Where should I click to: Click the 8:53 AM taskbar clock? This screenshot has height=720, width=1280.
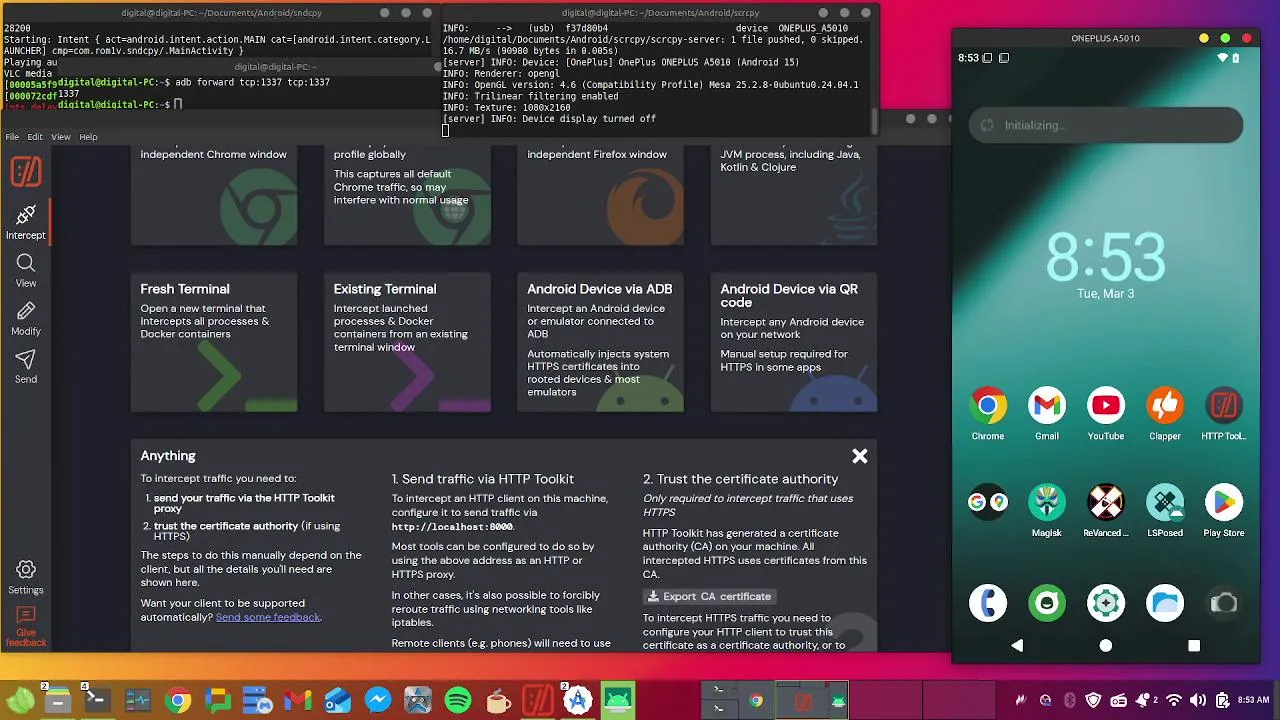click(x=1253, y=701)
